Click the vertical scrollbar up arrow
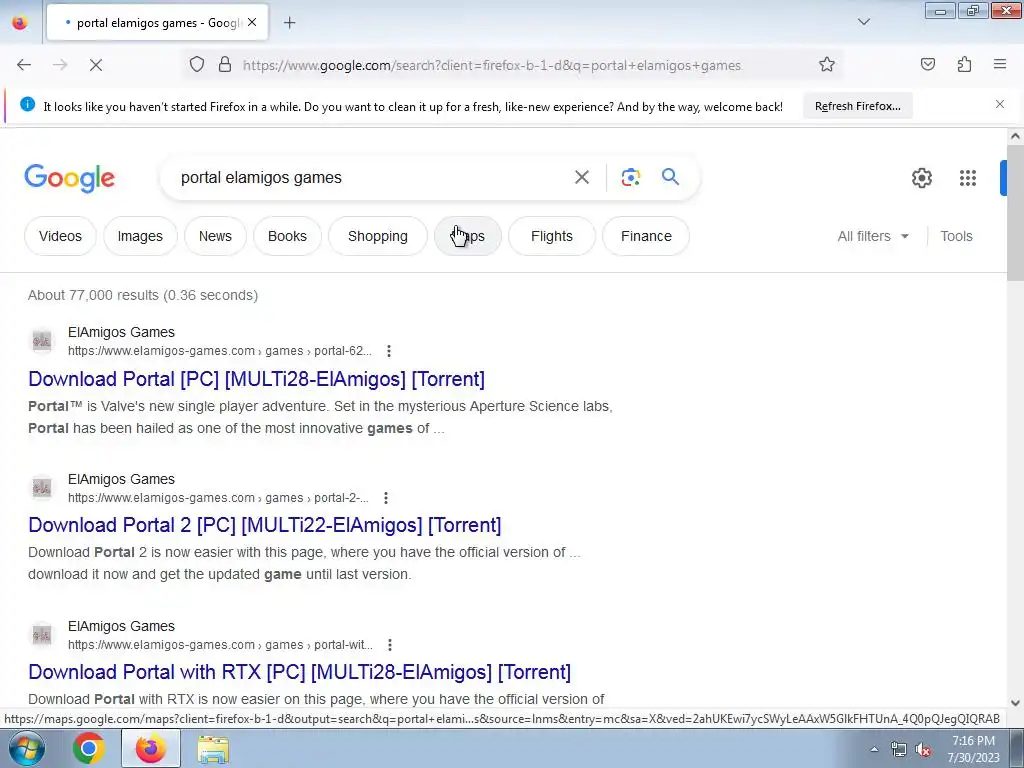 tap(1015, 136)
